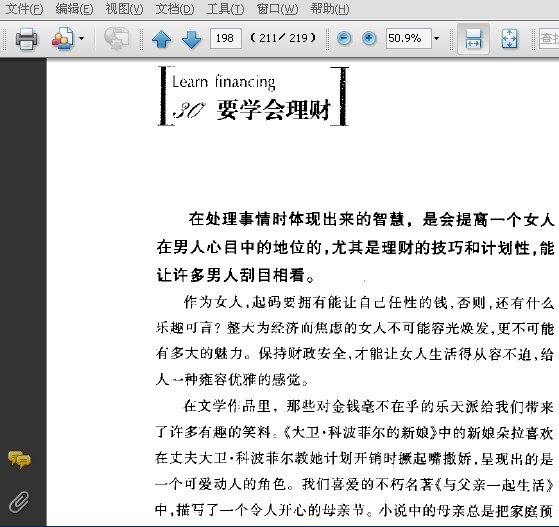
Task: Go to next page with down arrow
Action: coord(191,39)
